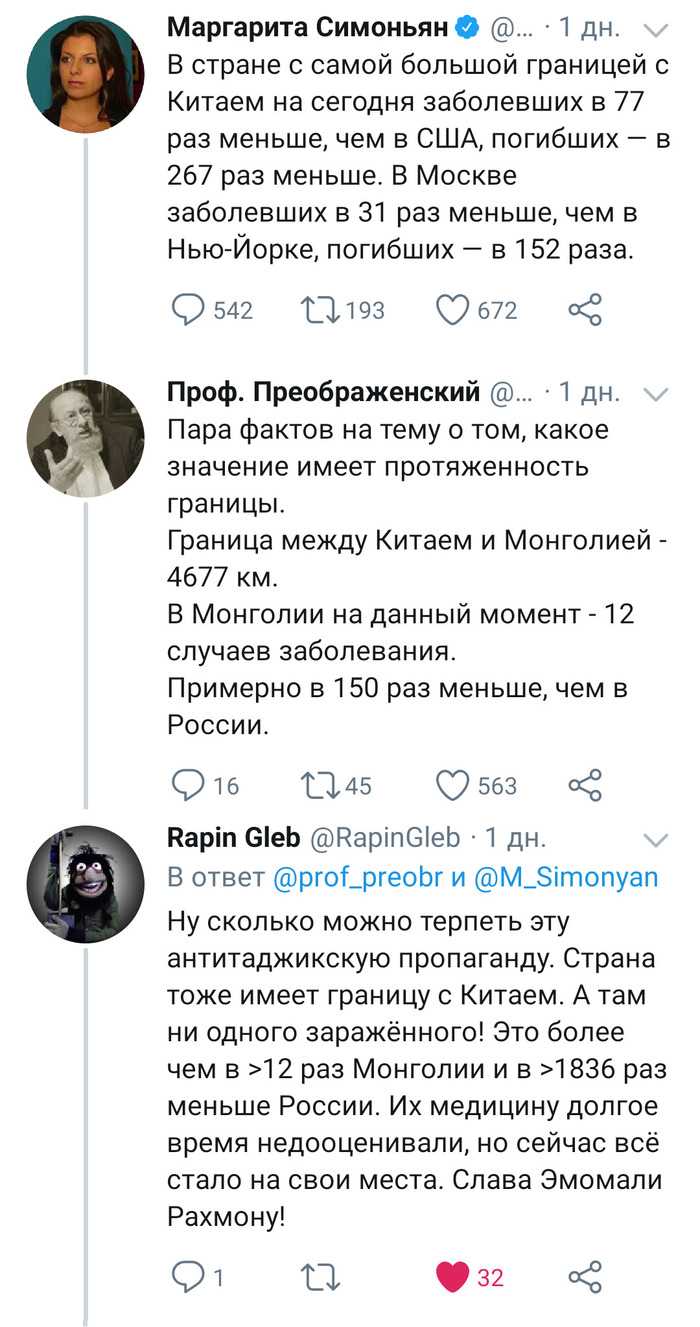Open options chevron on Маргарита Симоньян's tweet
Screen dimensions: 700x1327
point(656,30)
